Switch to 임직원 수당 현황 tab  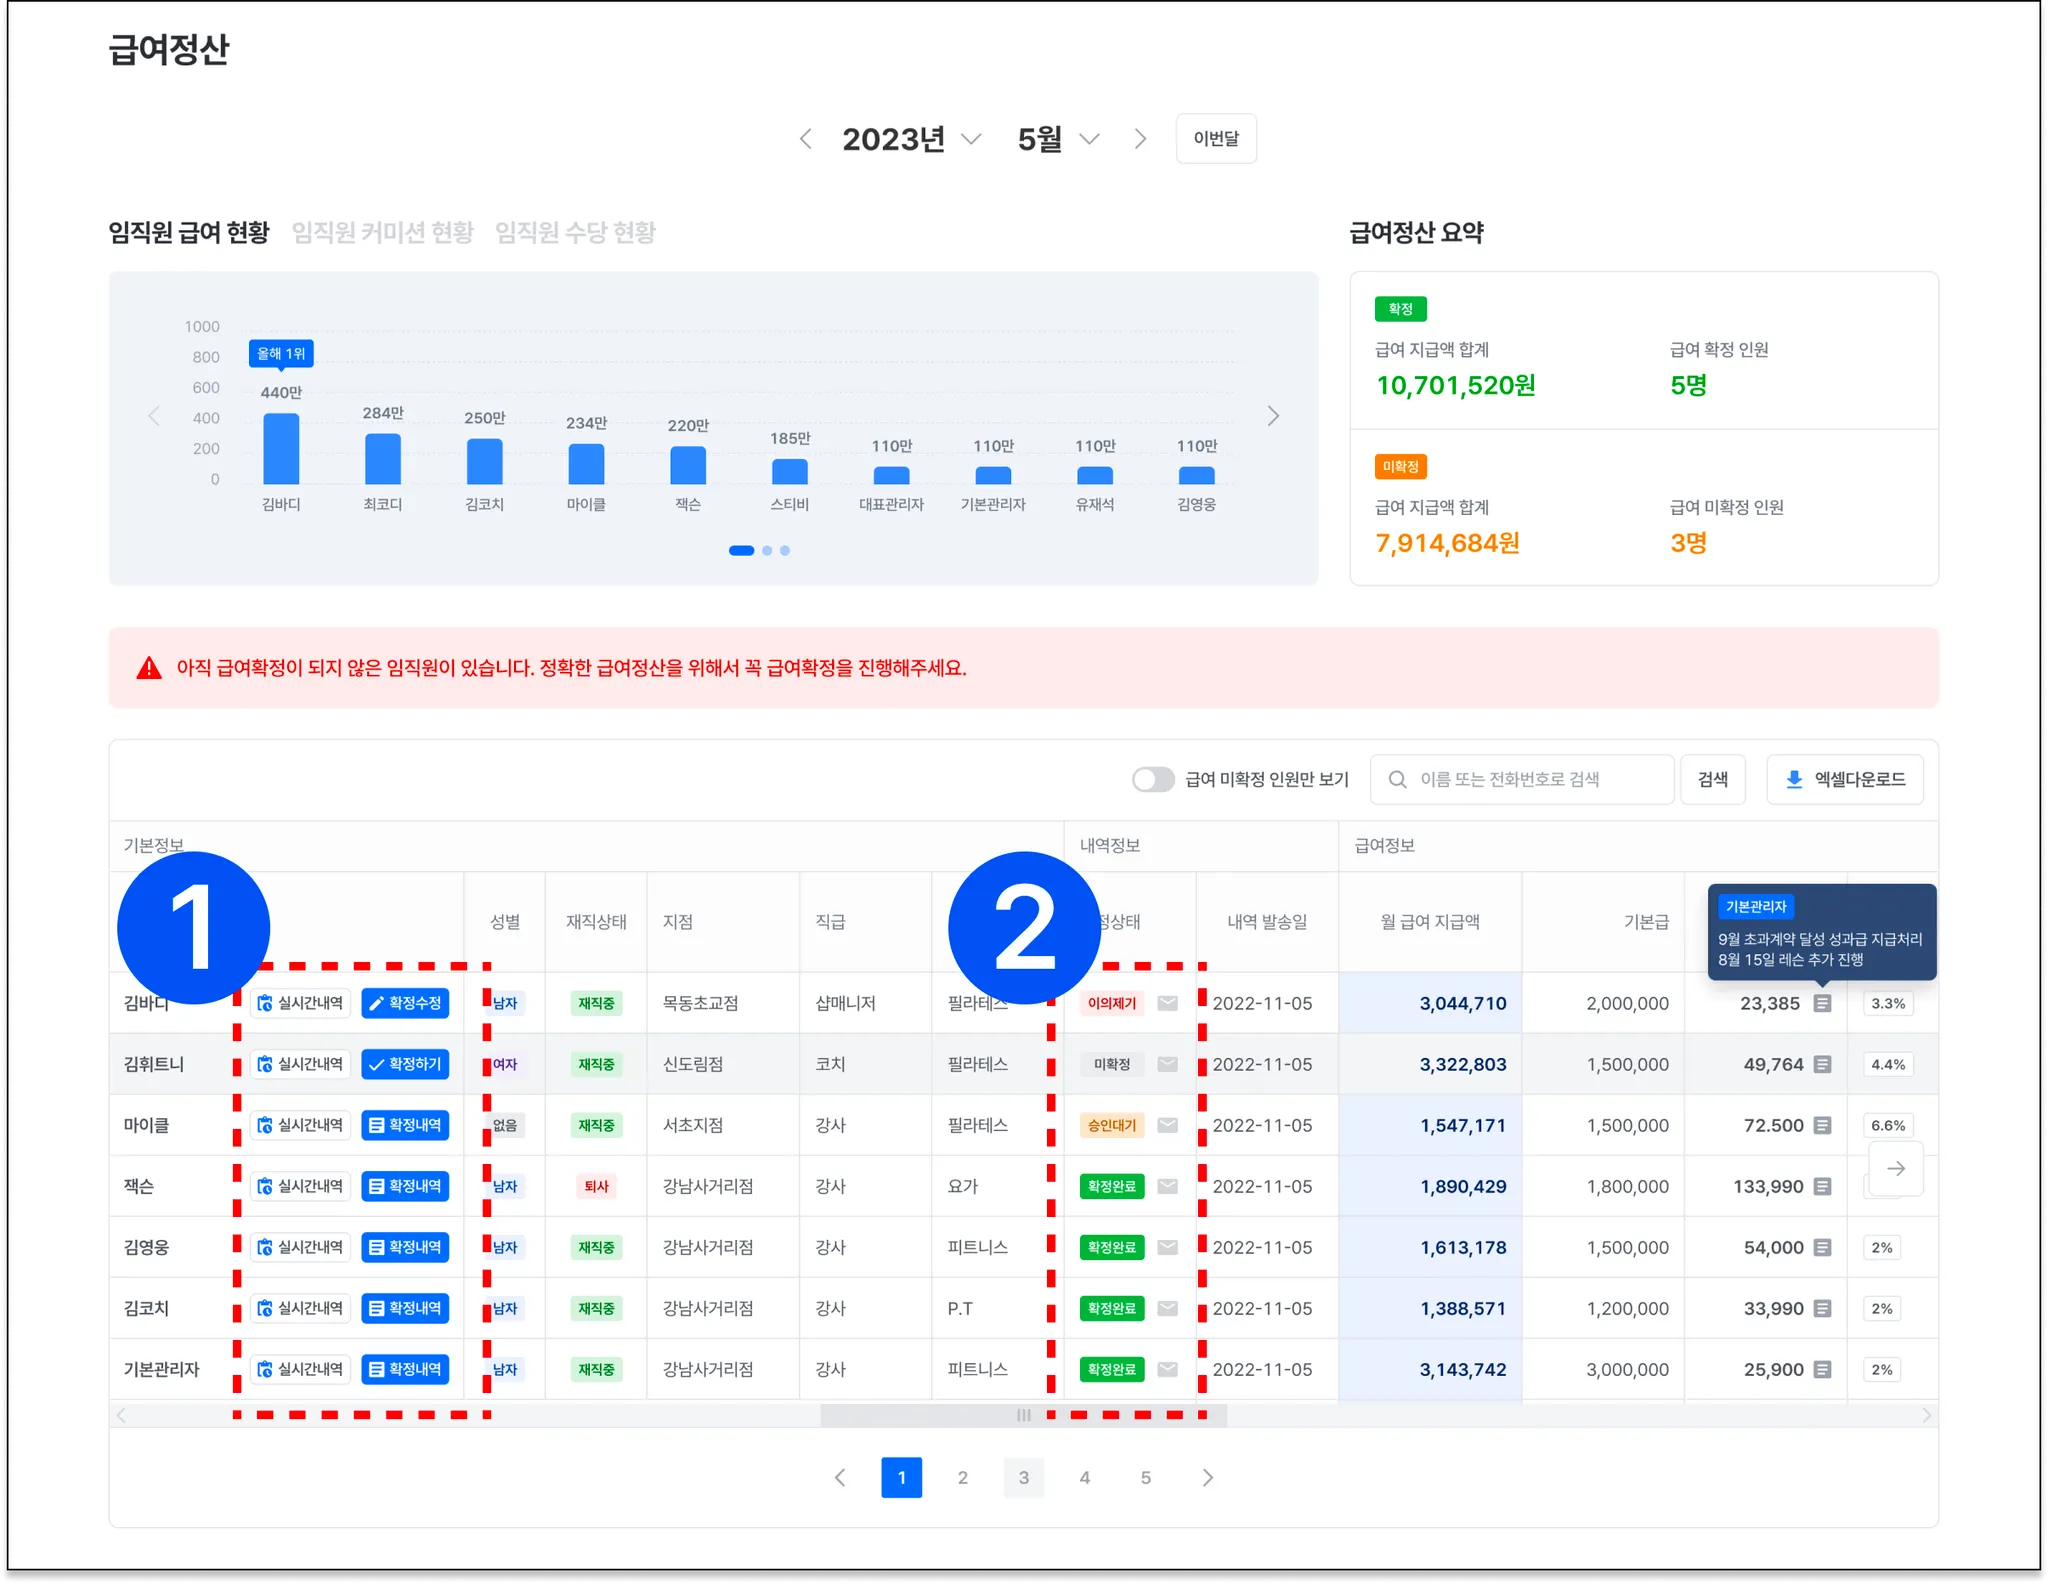point(575,232)
